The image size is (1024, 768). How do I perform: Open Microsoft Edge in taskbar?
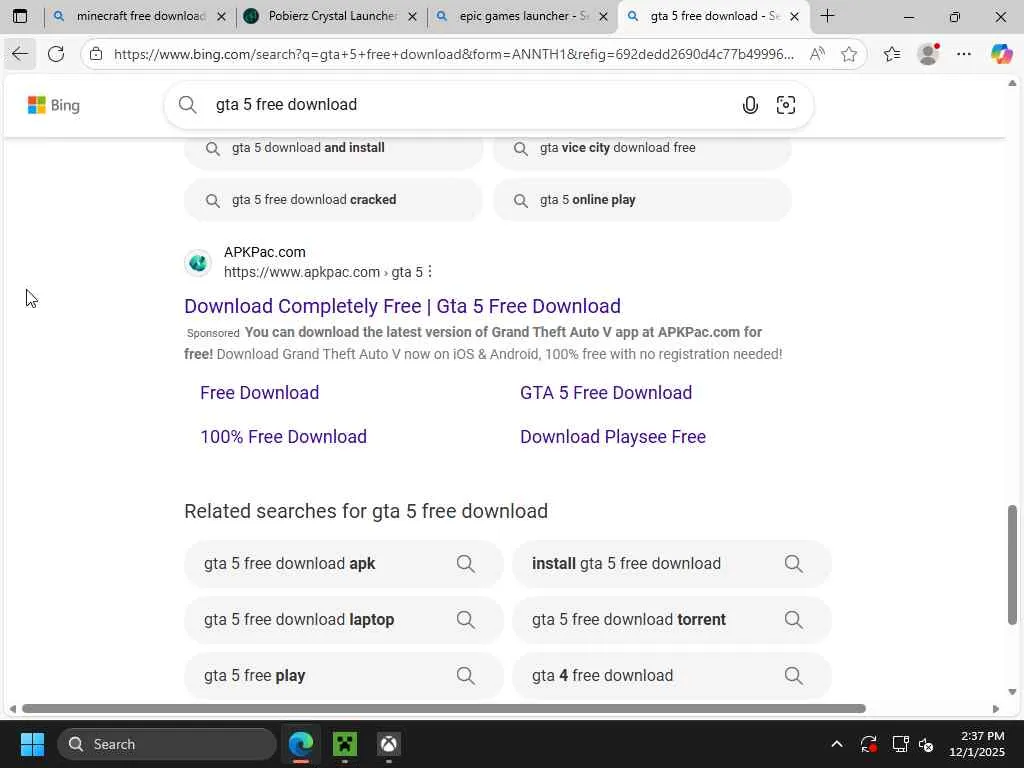[301, 744]
